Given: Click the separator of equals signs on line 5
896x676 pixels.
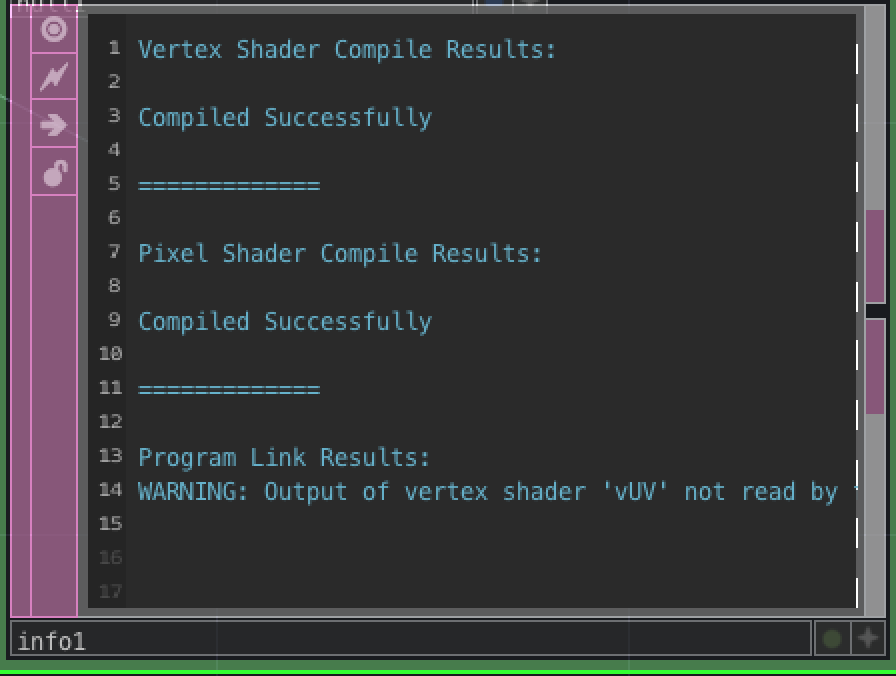Looking at the screenshot, I should click(229, 186).
